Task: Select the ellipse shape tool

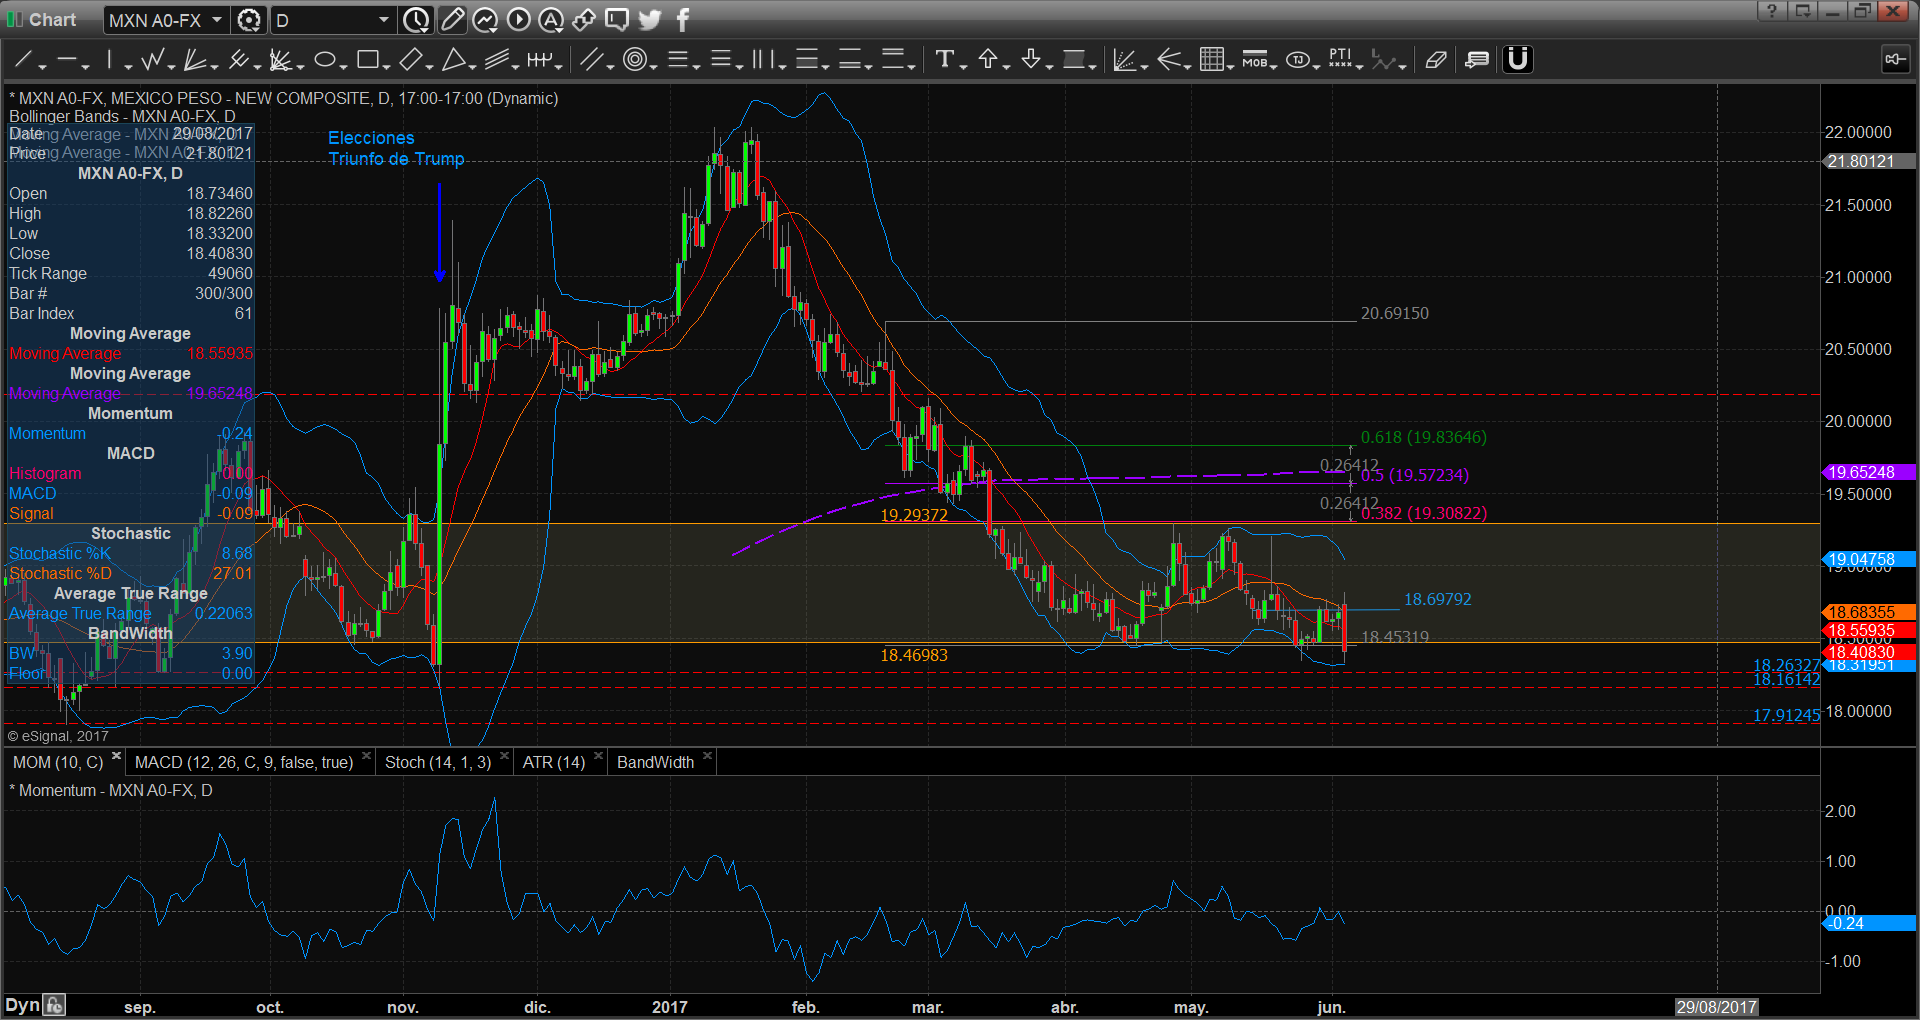Action: point(324,60)
